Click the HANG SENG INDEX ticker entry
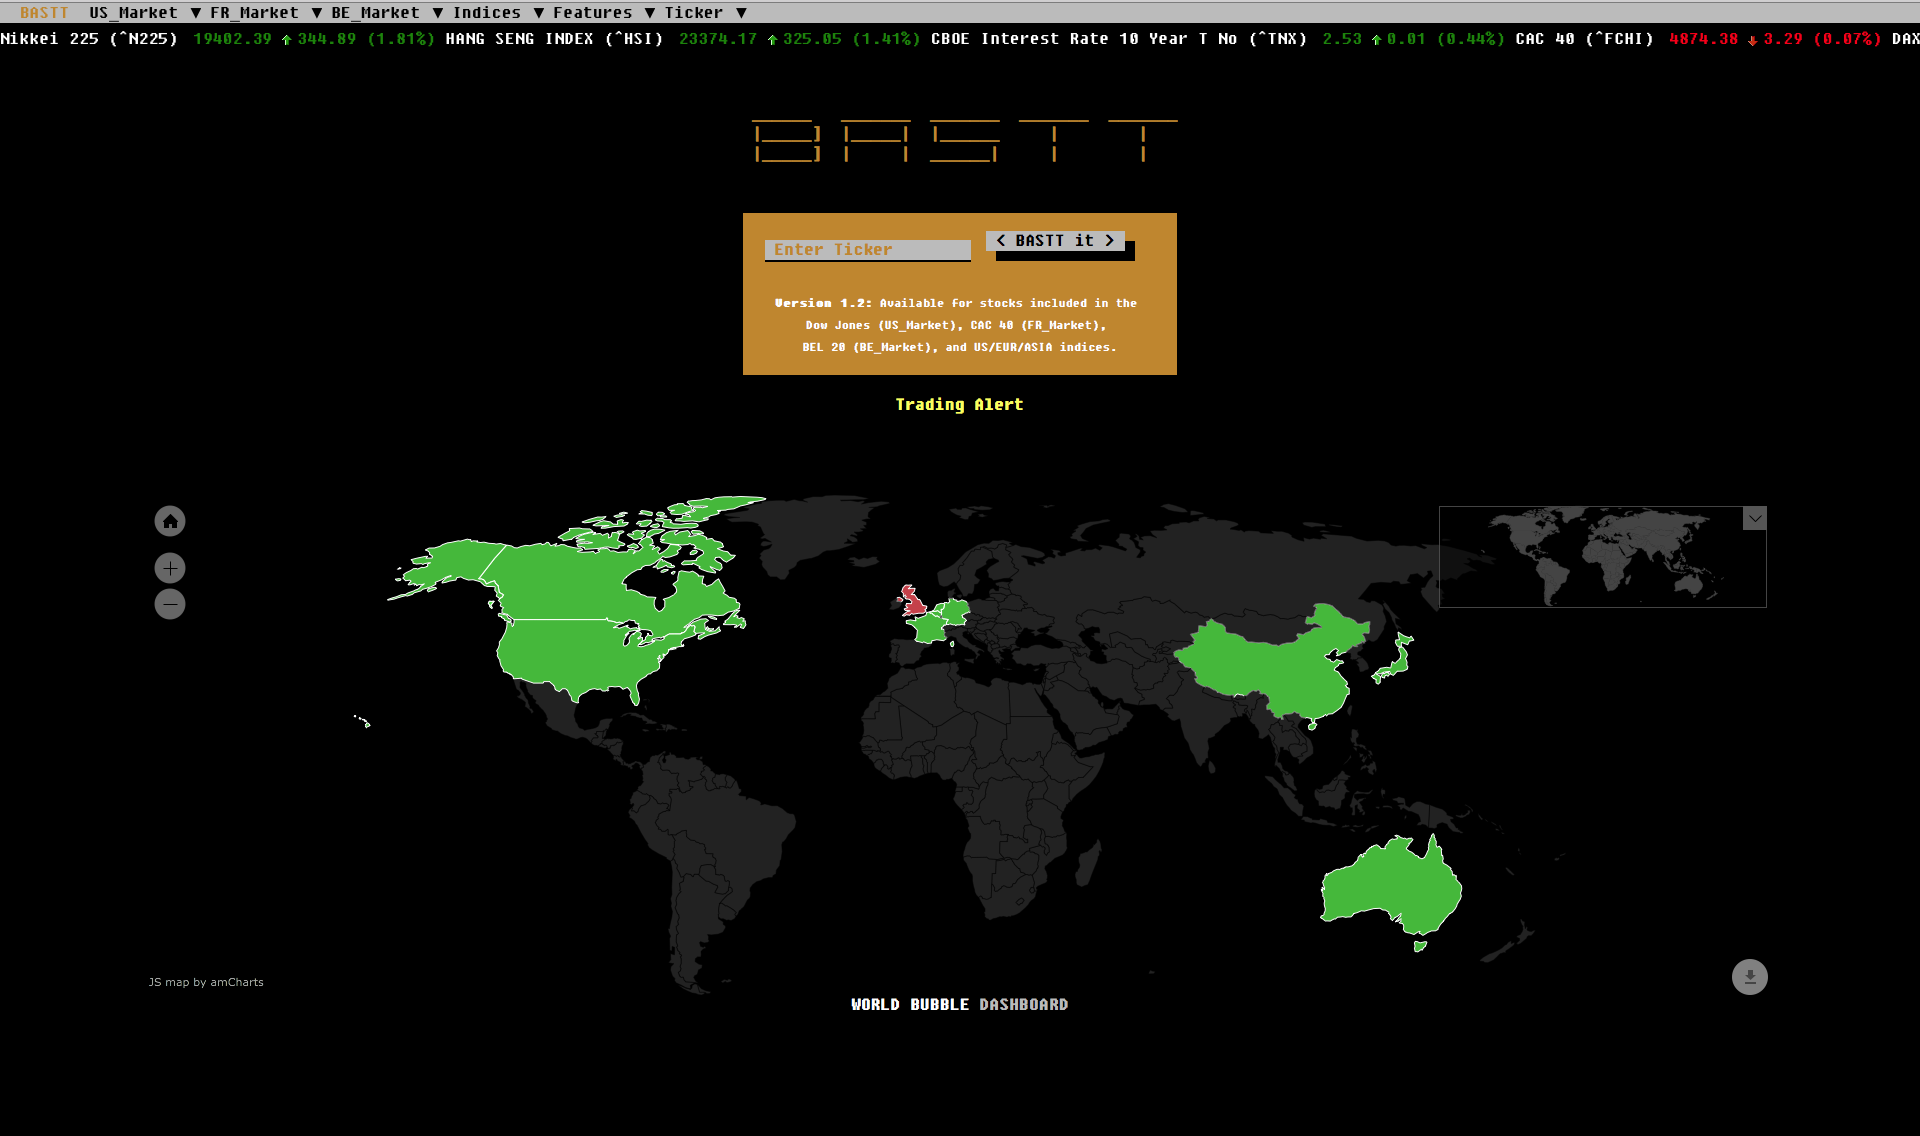Screen dimensions: 1920x1136 [682, 39]
